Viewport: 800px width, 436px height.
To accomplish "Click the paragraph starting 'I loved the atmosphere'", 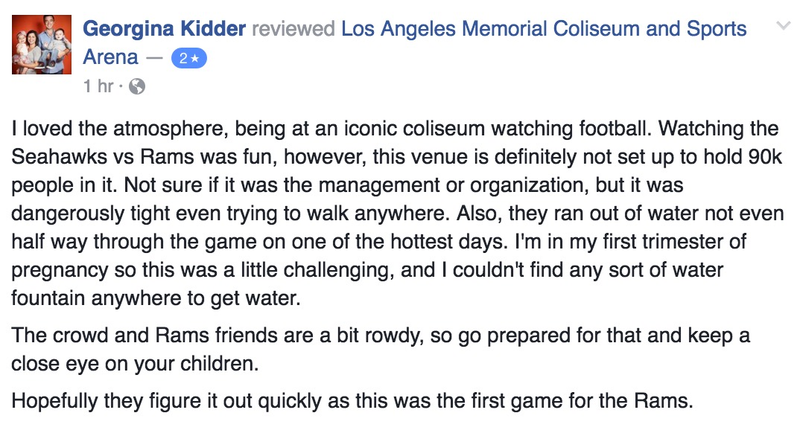I will pyautogui.click(x=397, y=213).
